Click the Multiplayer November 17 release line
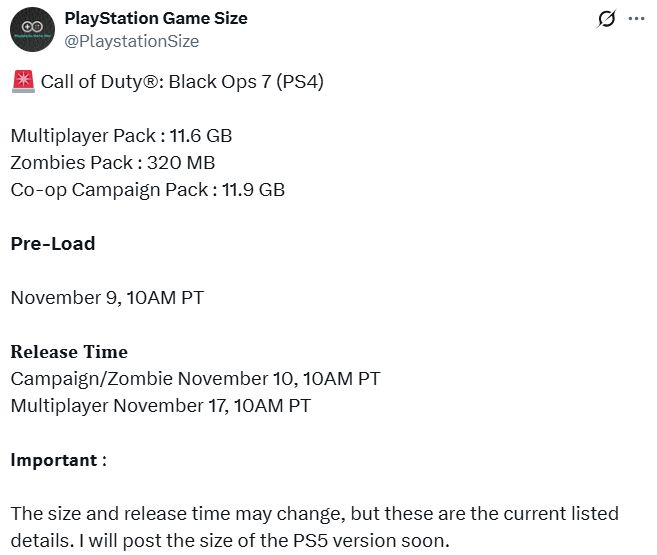 click(x=160, y=405)
